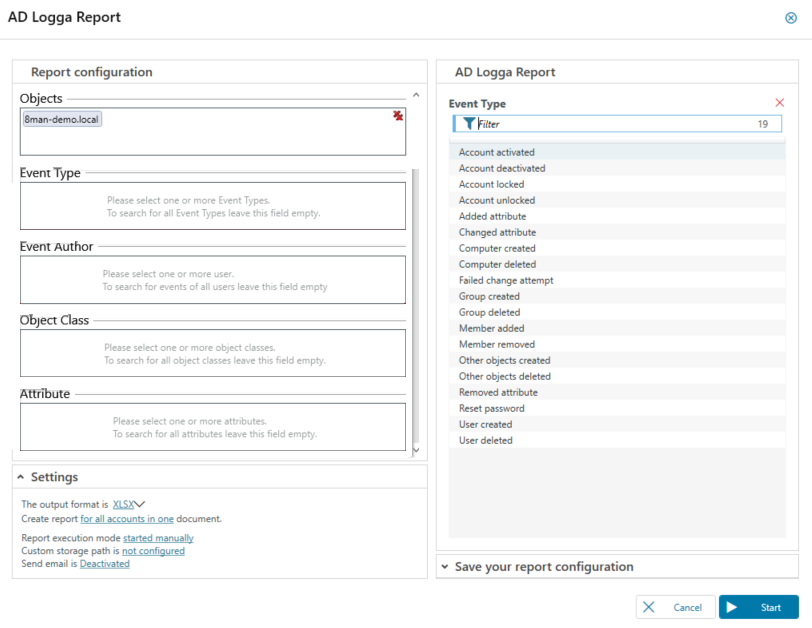Expand Save your report configuration
The width and height of the screenshot is (812, 628).
point(444,567)
